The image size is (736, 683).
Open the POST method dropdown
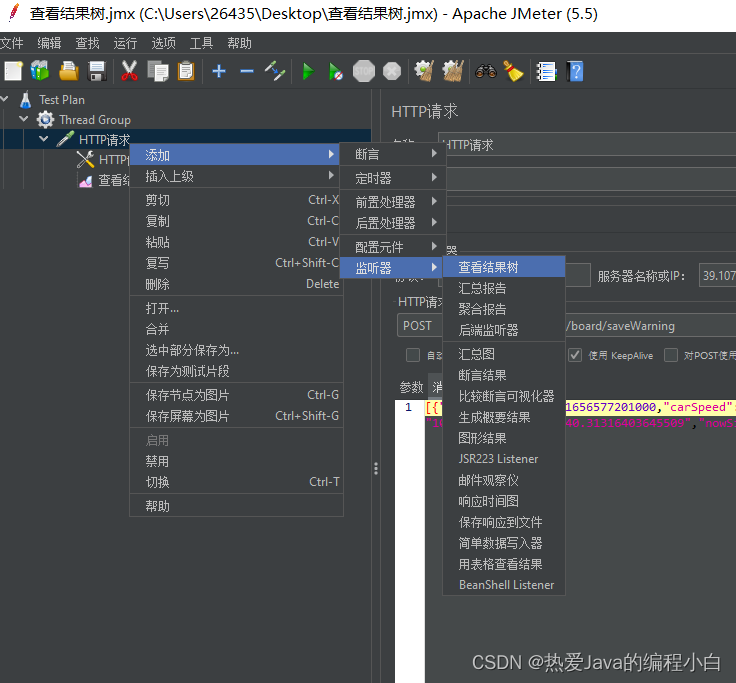tap(418, 325)
